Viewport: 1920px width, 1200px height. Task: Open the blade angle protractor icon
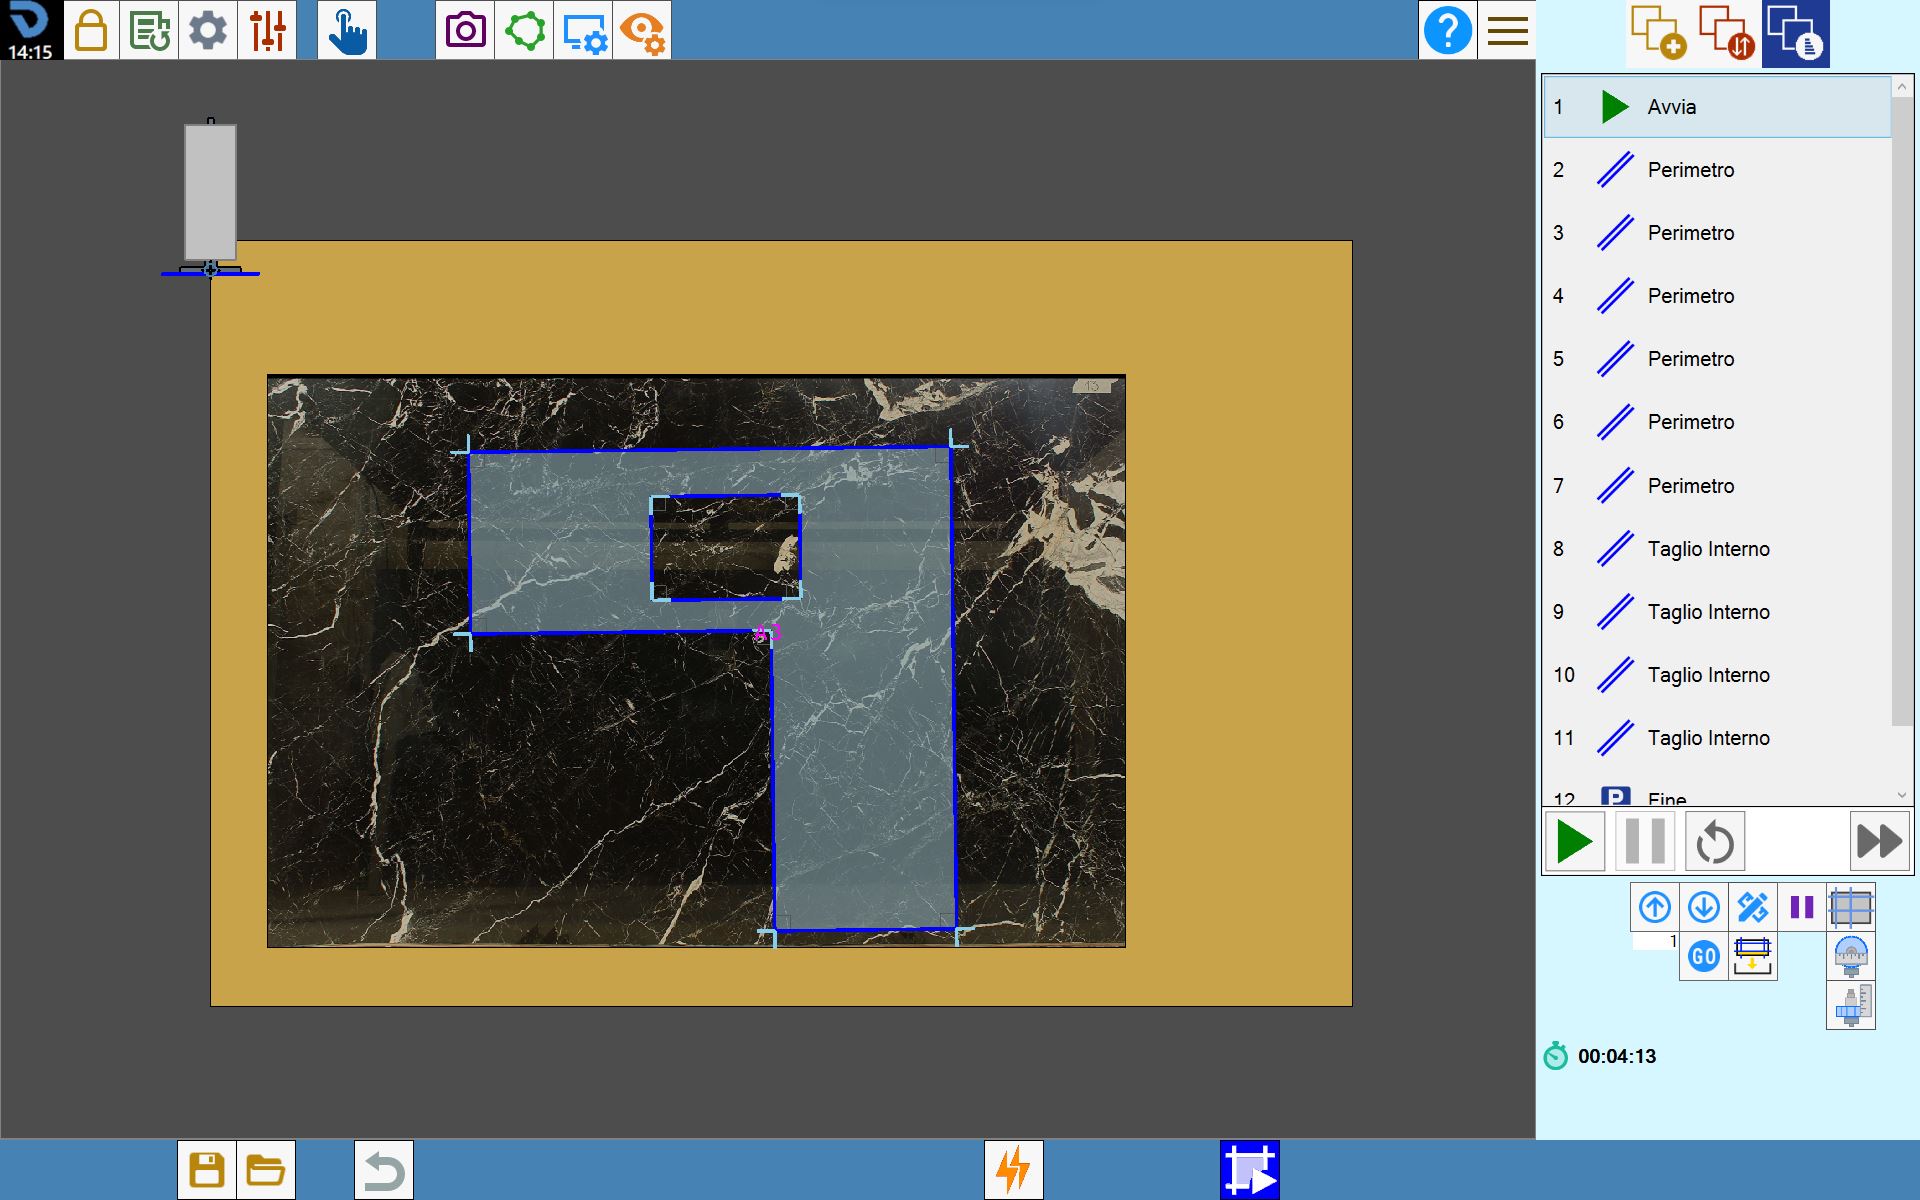(1851, 956)
